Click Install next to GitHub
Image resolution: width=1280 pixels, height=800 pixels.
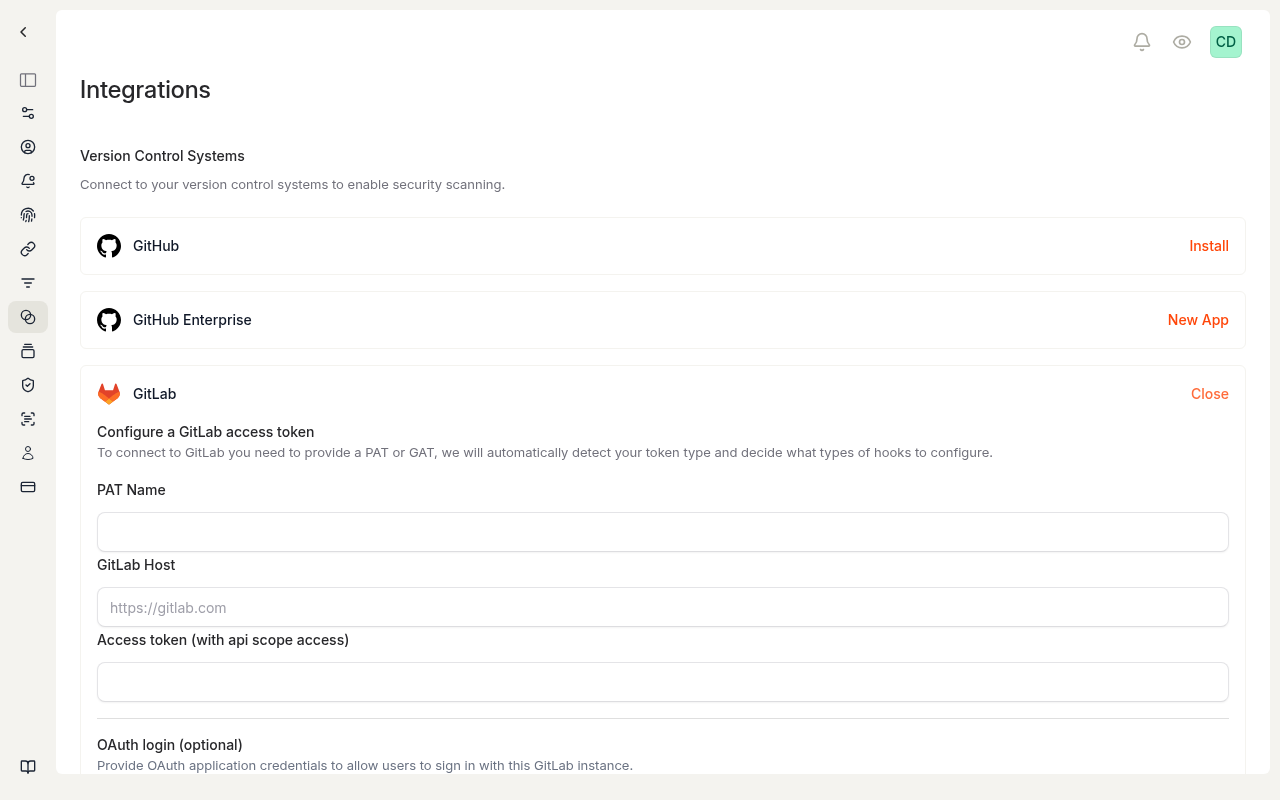[1208, 246]
